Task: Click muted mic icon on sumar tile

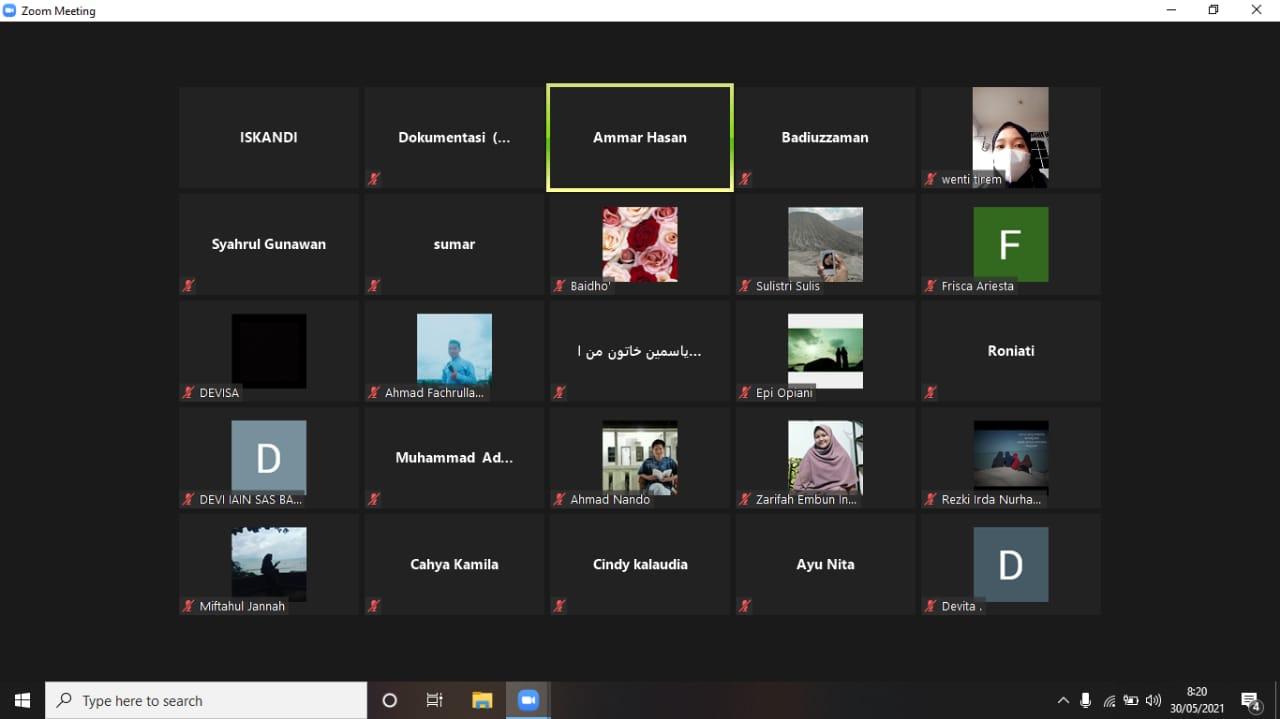Action: [x=374, y=286]
